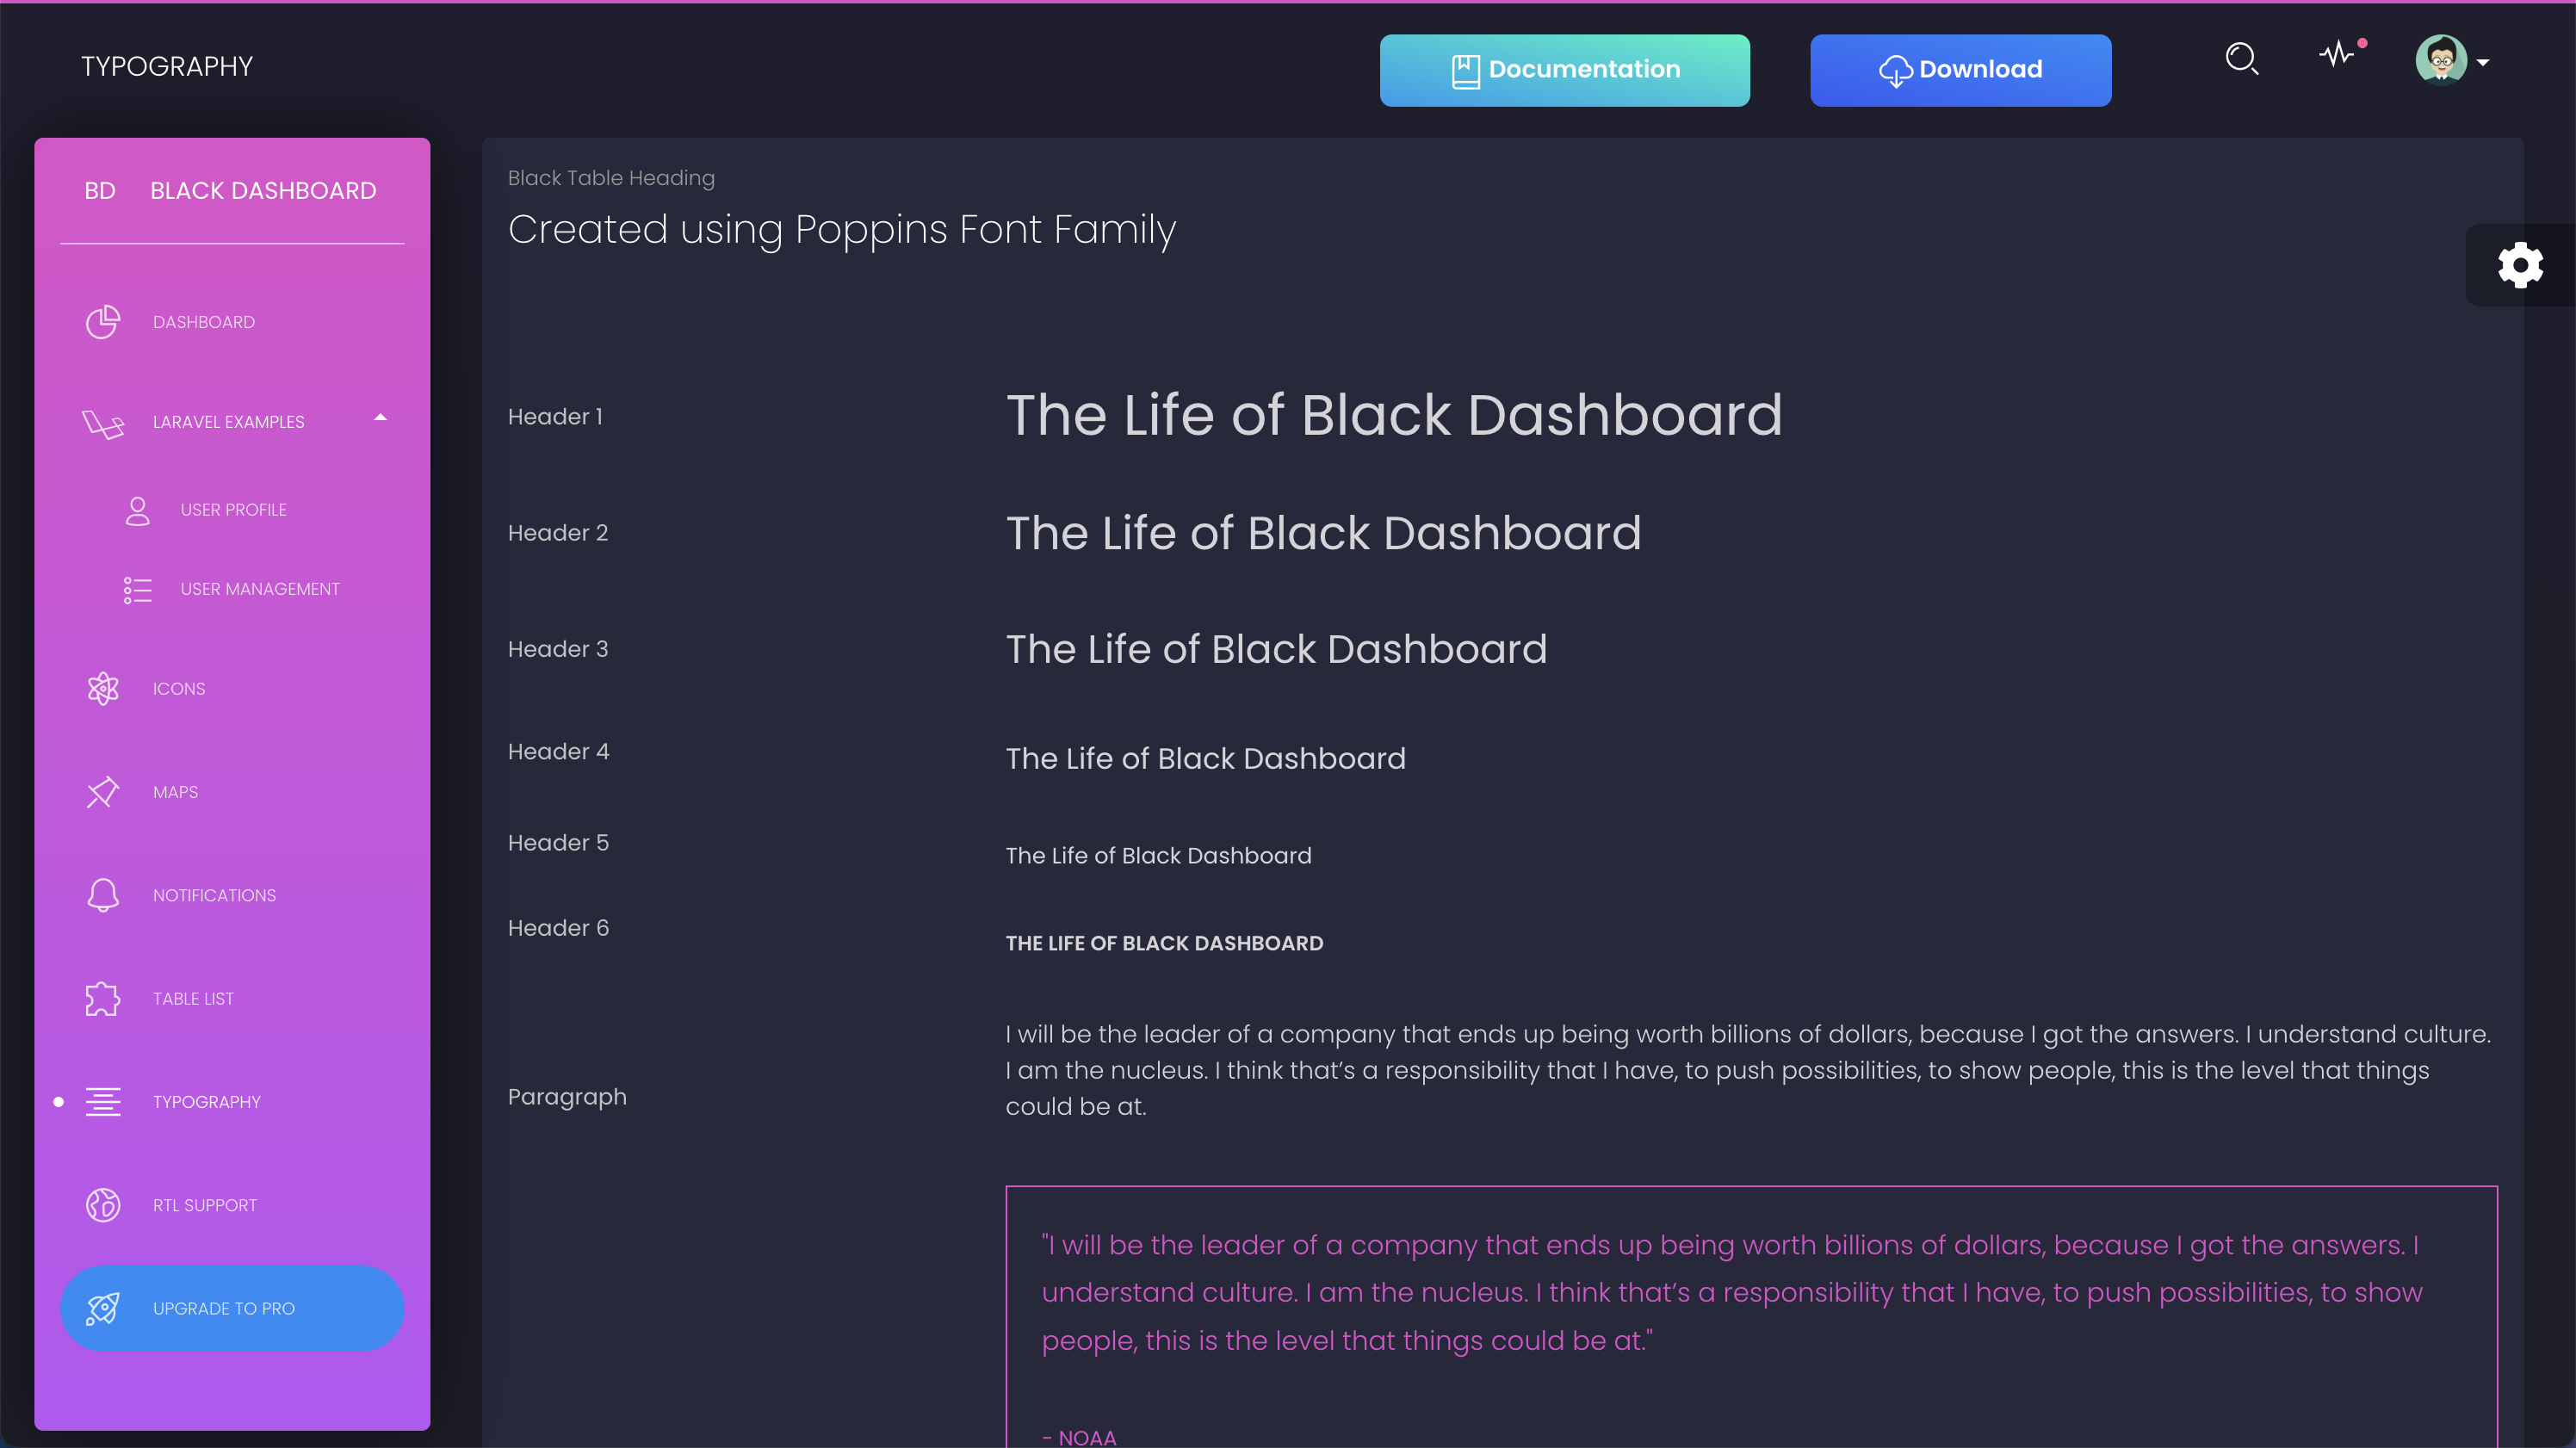The height and width of the screenshot is (1448, 2576).
Task: Click the Dashboard pie chart icon
Action: pyautogui.click(x=102, y=322)
